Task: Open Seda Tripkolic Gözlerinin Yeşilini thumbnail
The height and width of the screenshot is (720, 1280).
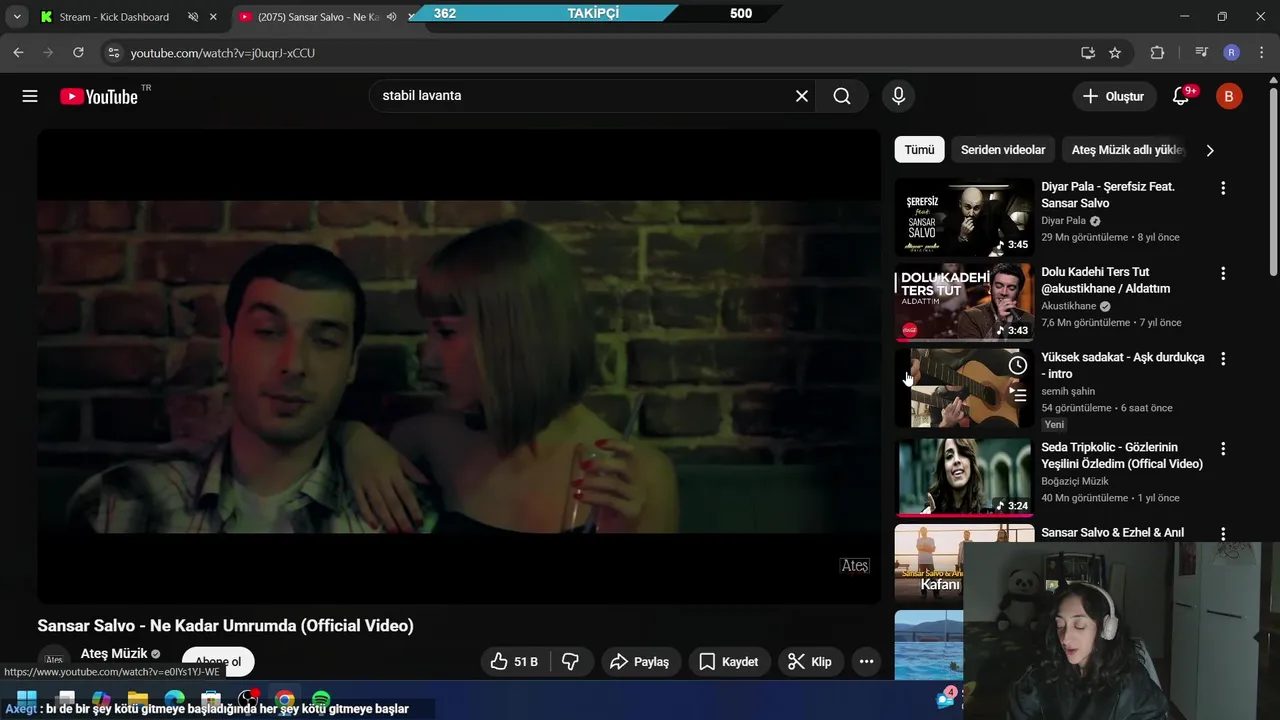Action: point(964,477)
